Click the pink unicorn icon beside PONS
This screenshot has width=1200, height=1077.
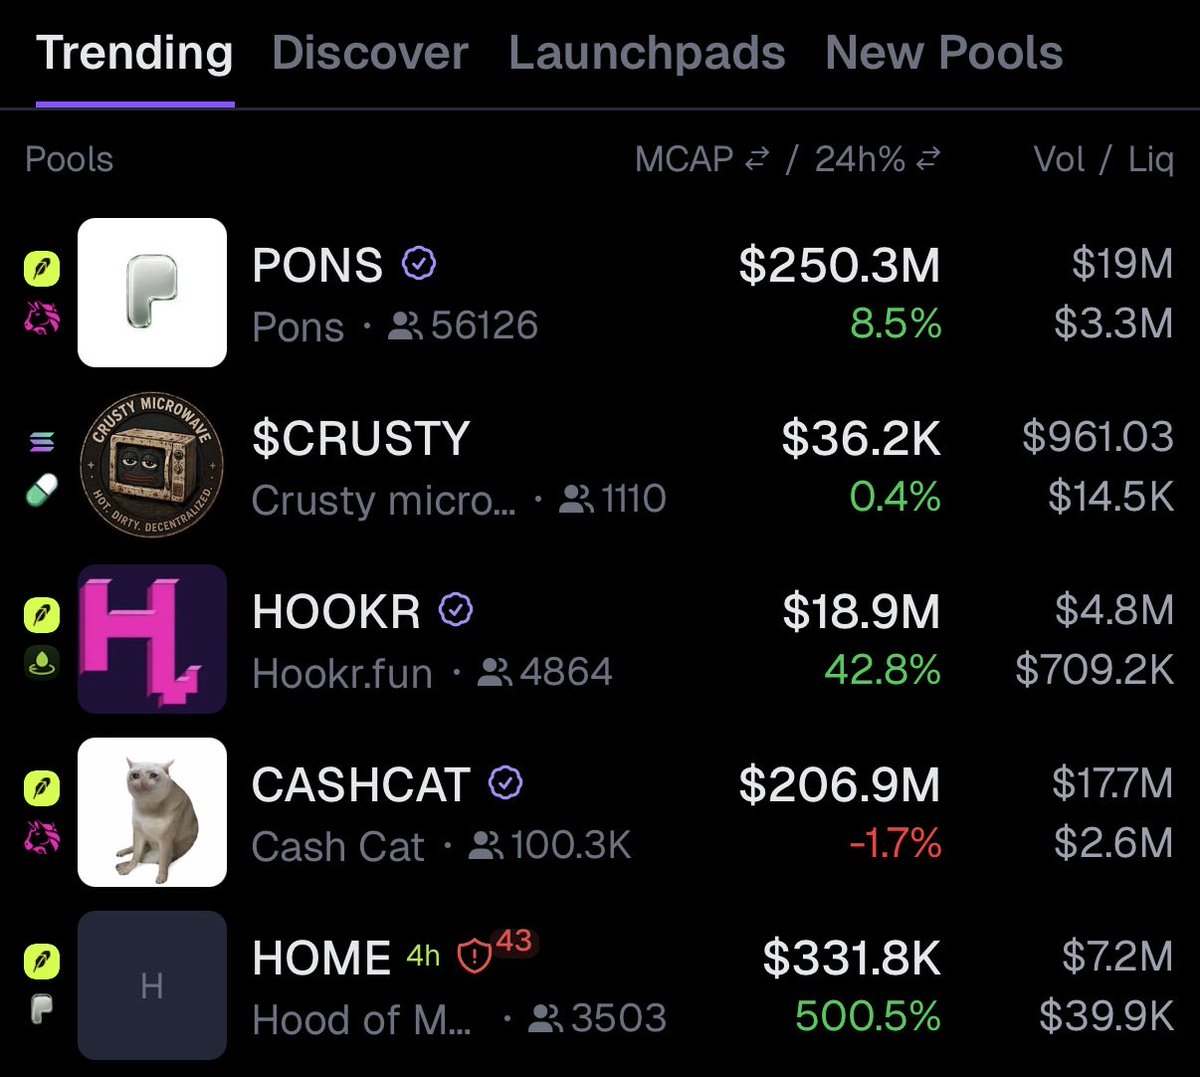click(x=42, y=317)
